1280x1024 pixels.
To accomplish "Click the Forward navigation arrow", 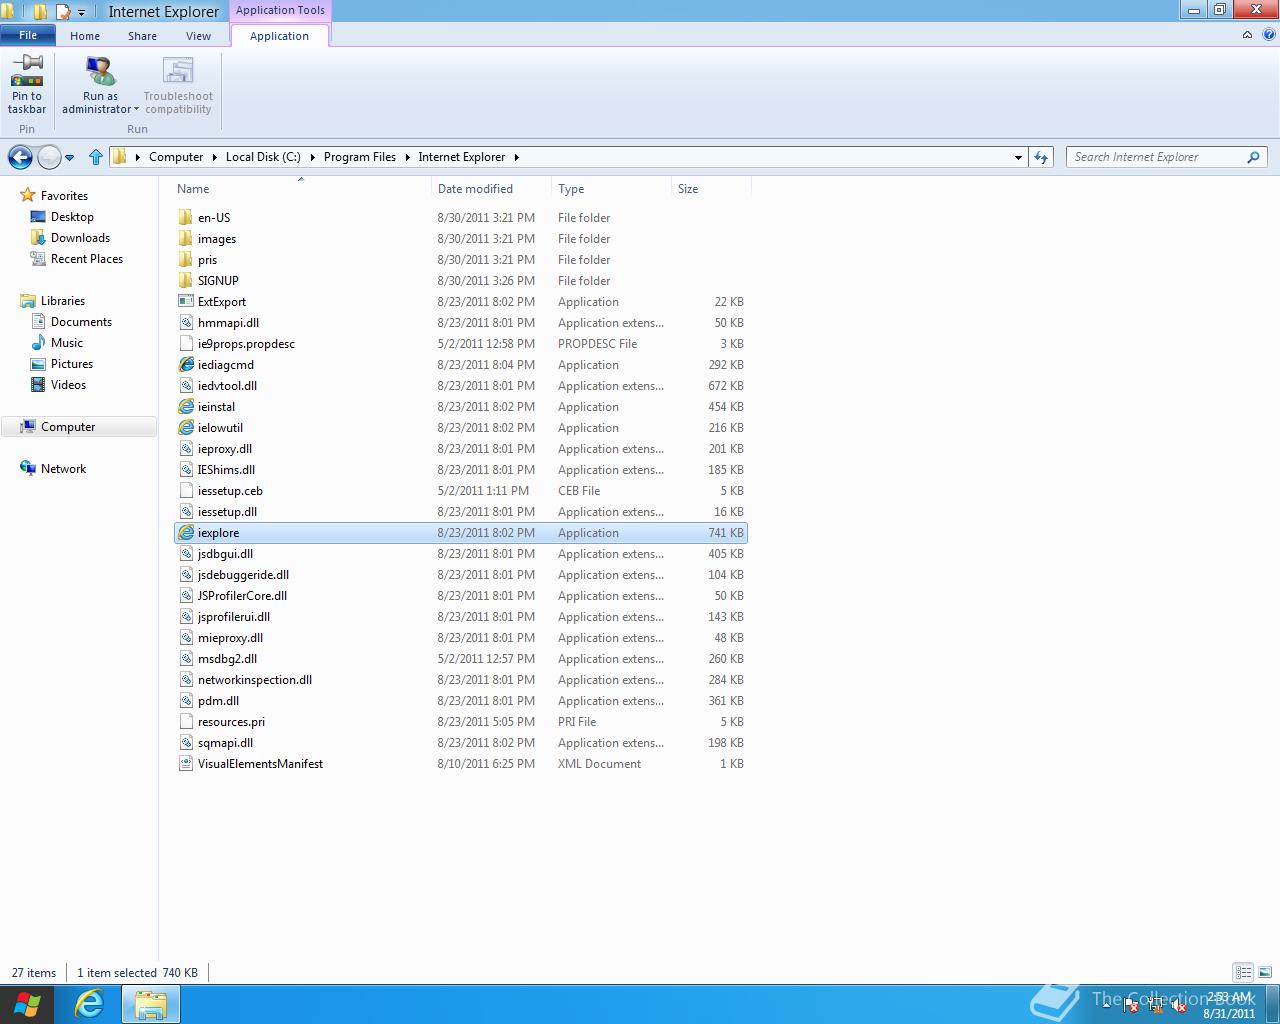I will pos(48,157).
